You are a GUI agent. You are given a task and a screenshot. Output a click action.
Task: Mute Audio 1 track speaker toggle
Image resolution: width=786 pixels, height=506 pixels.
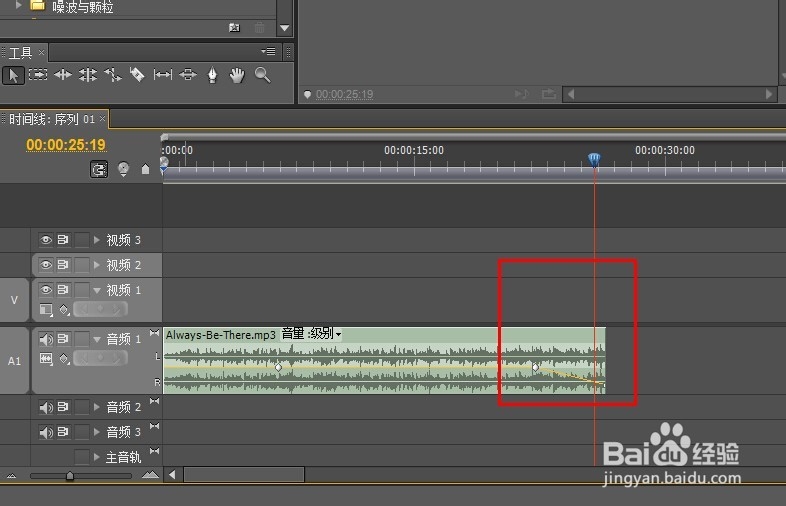point(46,339)
